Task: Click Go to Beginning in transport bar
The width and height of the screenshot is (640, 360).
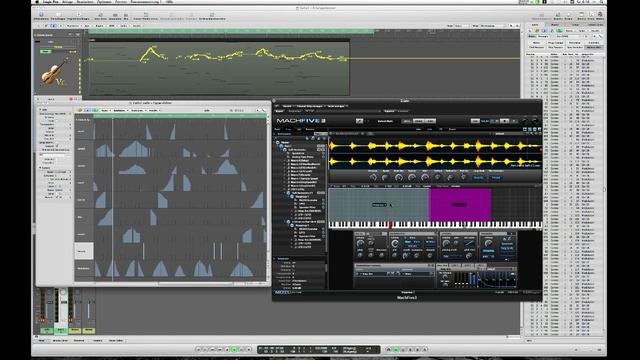Action: pyautogui.click(x=198, y=349)
